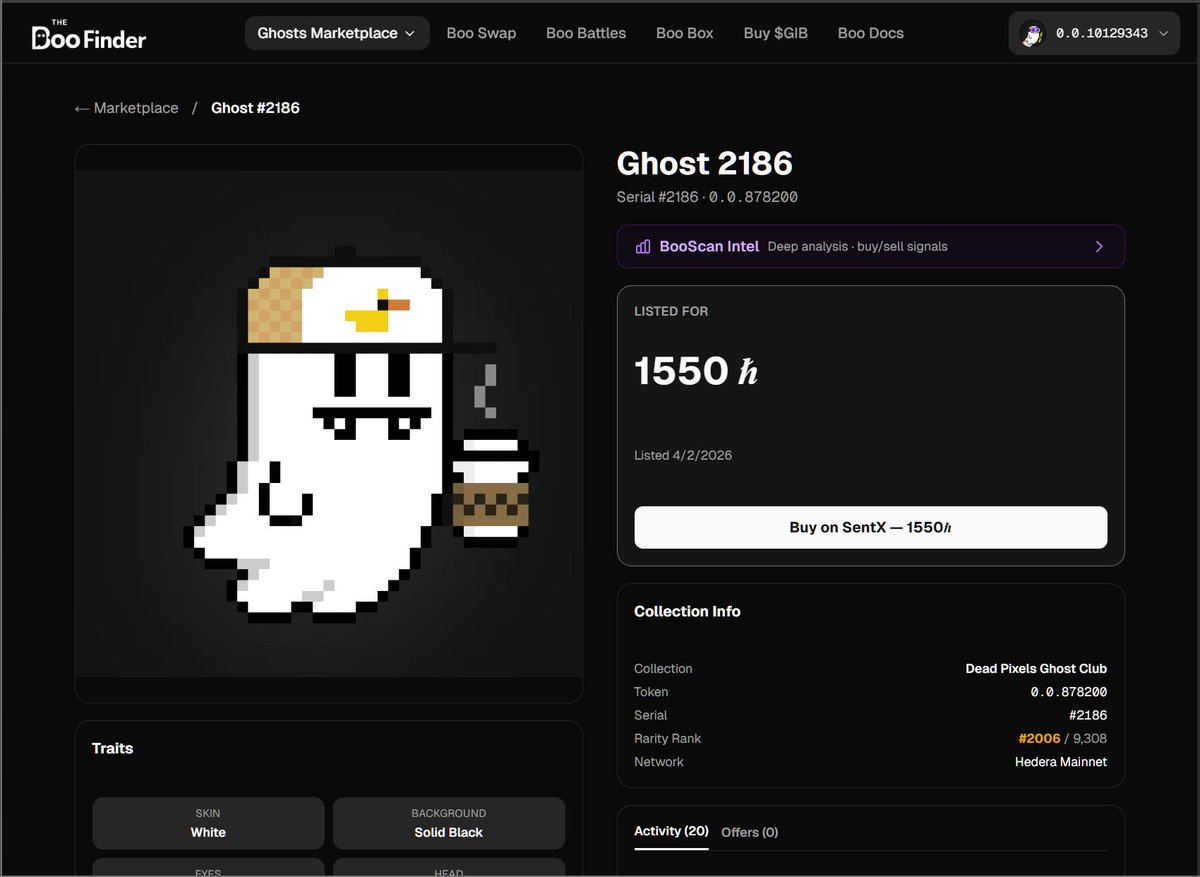The height and width of the screenshot is (877, 1200).
Task: Click the Ghost #2186 breadcrumb text
Action: [255, 108]
